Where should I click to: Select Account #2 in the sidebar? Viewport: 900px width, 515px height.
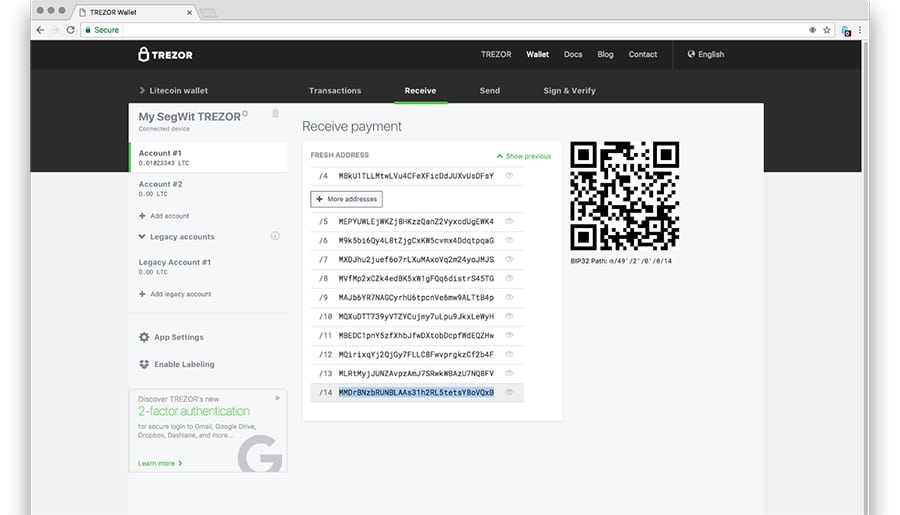coord(161,188)
